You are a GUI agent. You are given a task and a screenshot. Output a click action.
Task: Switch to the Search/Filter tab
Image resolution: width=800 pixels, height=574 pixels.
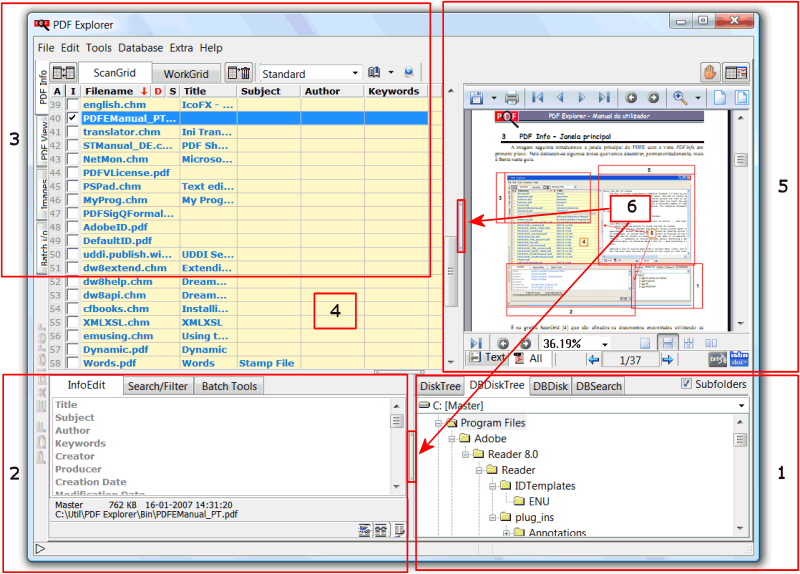tap(158, 386)
